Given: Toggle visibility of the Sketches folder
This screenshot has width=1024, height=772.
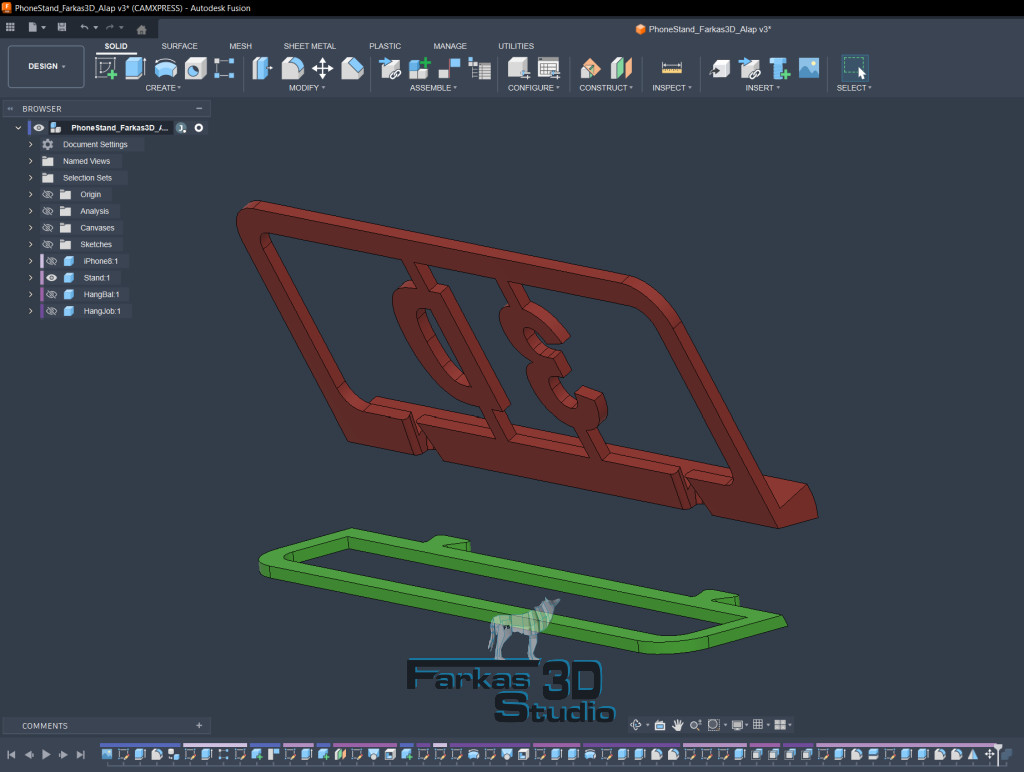Looking at the screenshot, I should coord(47,244).
